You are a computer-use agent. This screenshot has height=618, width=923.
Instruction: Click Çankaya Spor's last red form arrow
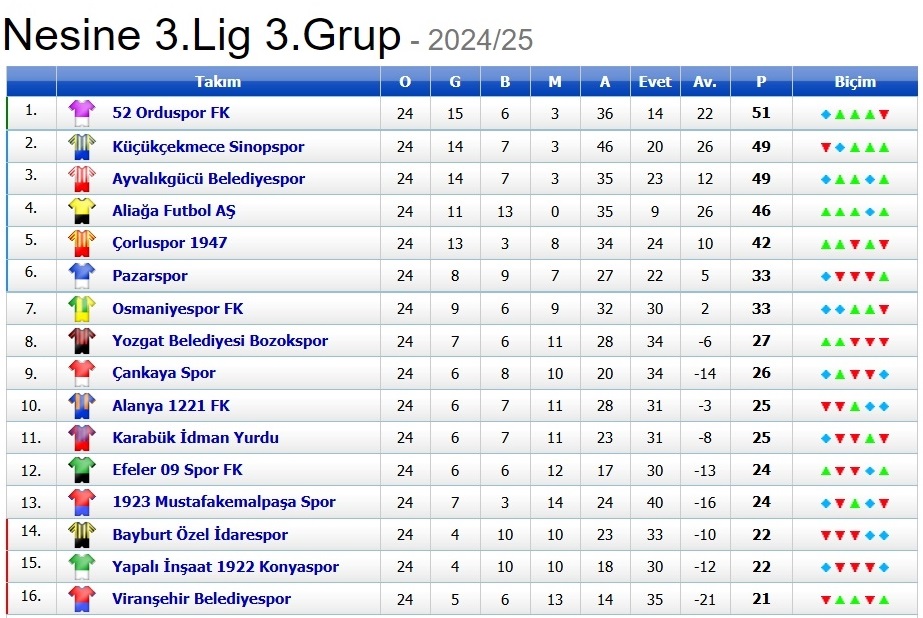(x=870, y=374)
